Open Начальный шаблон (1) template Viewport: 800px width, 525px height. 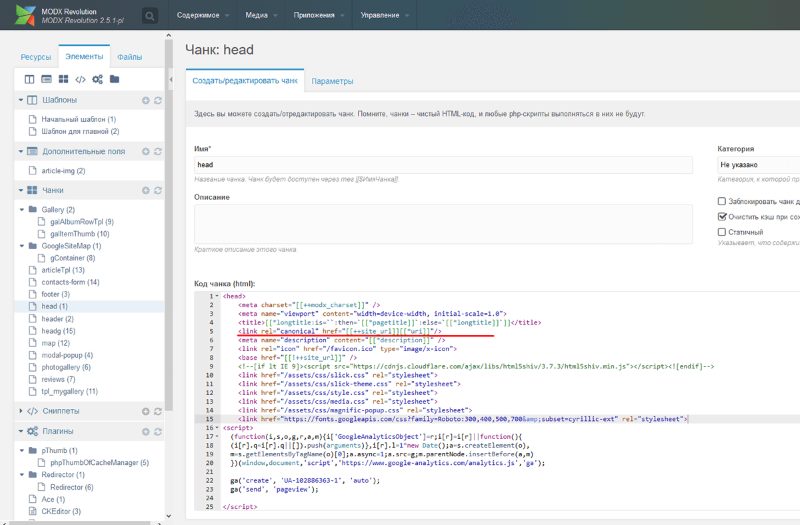pyautogui.click(x=79, y=119)
